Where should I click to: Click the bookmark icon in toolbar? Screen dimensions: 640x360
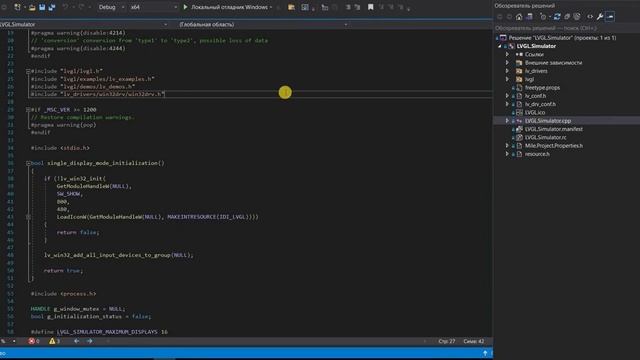(x=371, y=7)
